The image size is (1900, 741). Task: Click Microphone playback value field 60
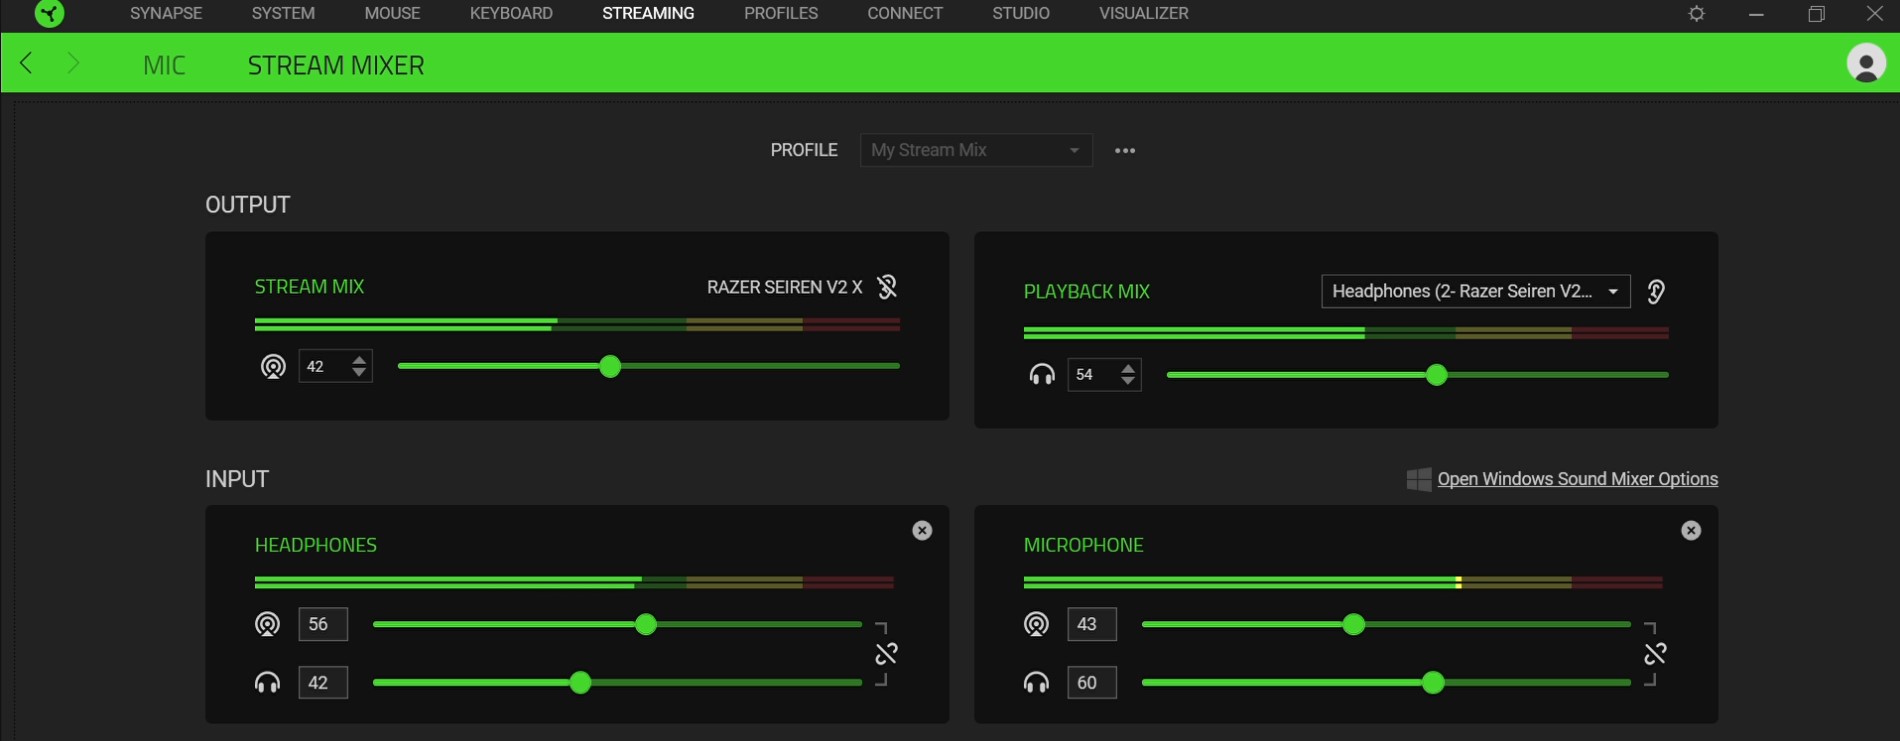(x=1092, y=683)
